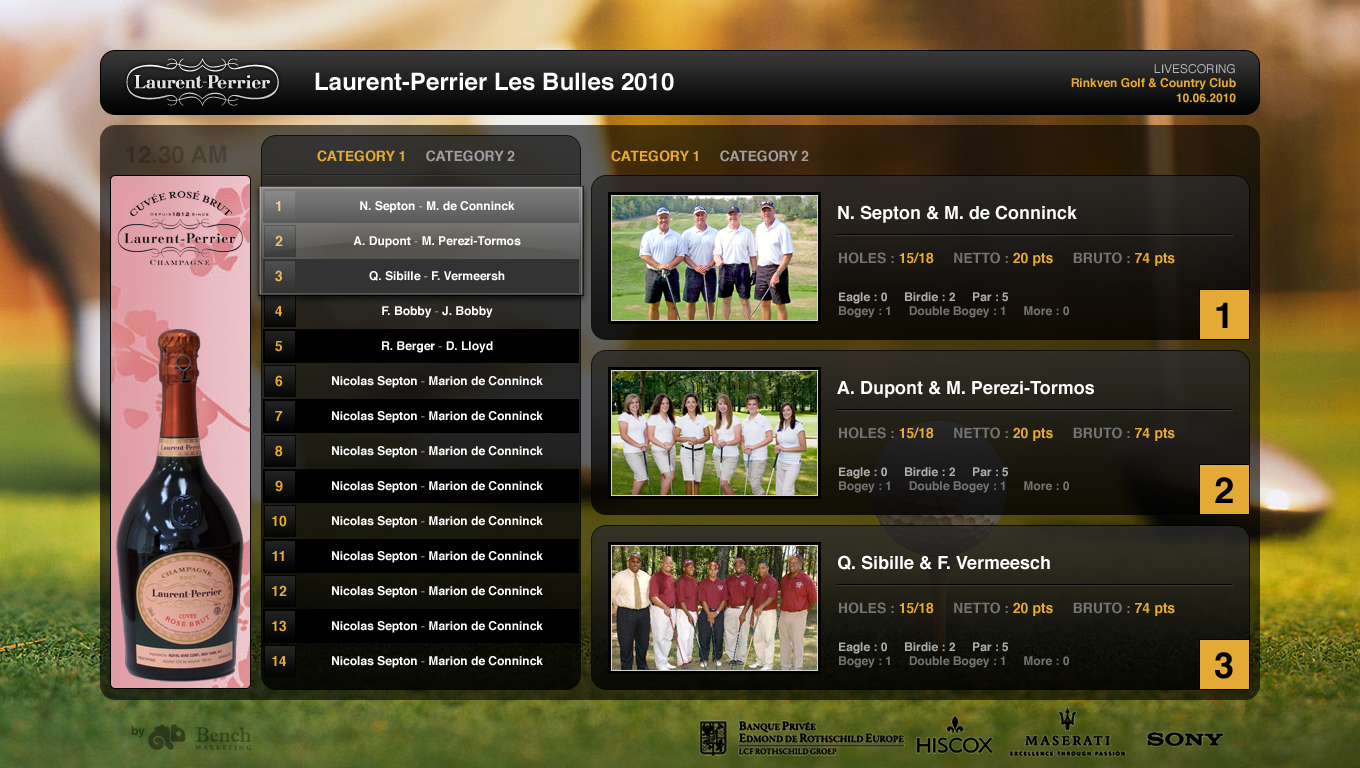Click the Cuvée Rosé Brut bottle advertisement
1360x768 pixels.
coord(180,432)
